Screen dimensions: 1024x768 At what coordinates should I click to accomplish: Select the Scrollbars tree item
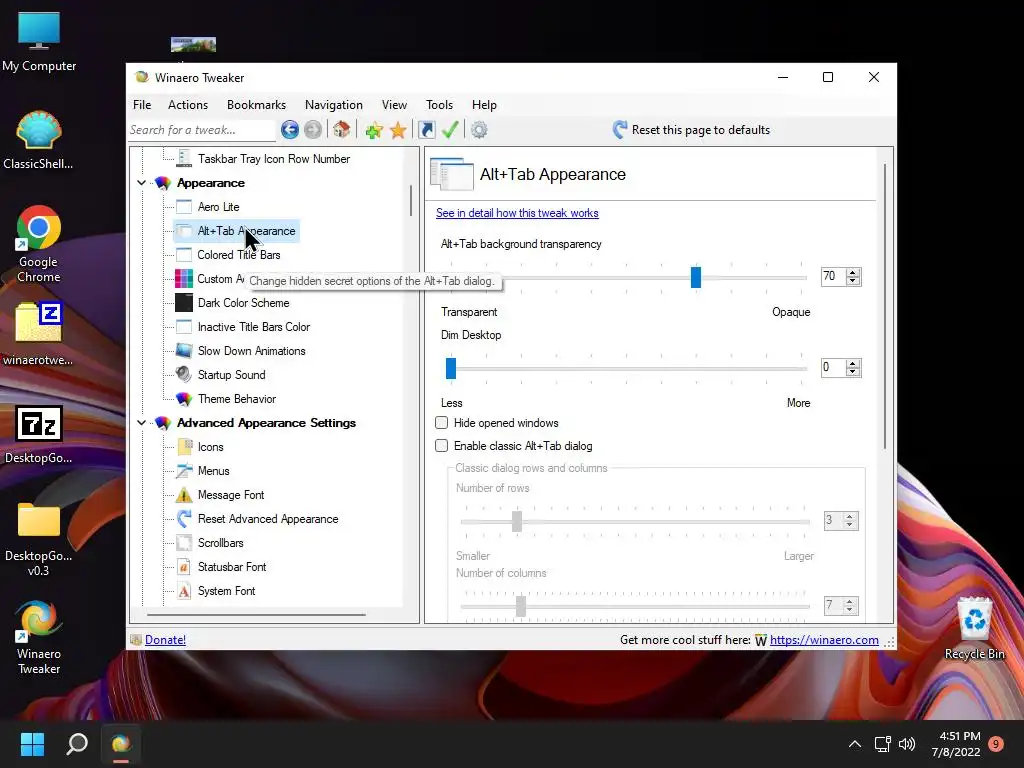click(x=221, y=543)
